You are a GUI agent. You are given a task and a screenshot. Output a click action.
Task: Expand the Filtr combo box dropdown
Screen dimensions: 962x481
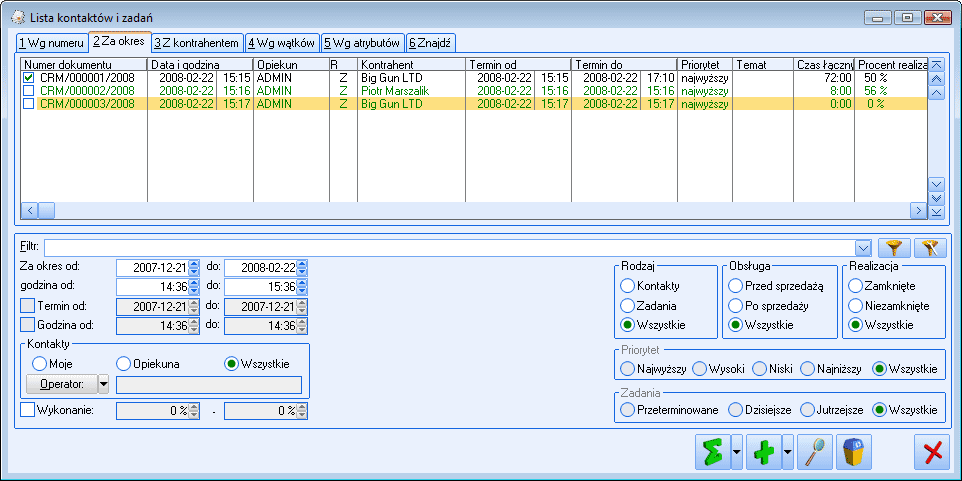pyautogui.click(x=863, y=247)
